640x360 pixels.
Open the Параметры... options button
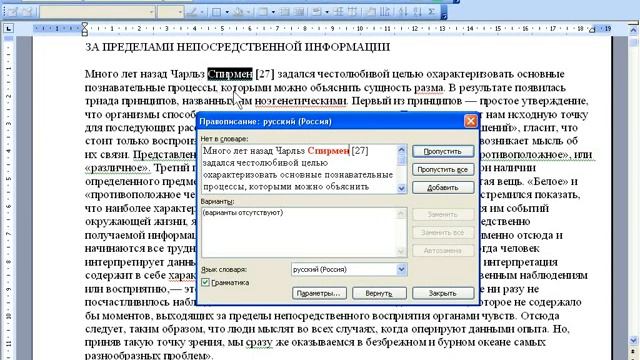point(319,293)
